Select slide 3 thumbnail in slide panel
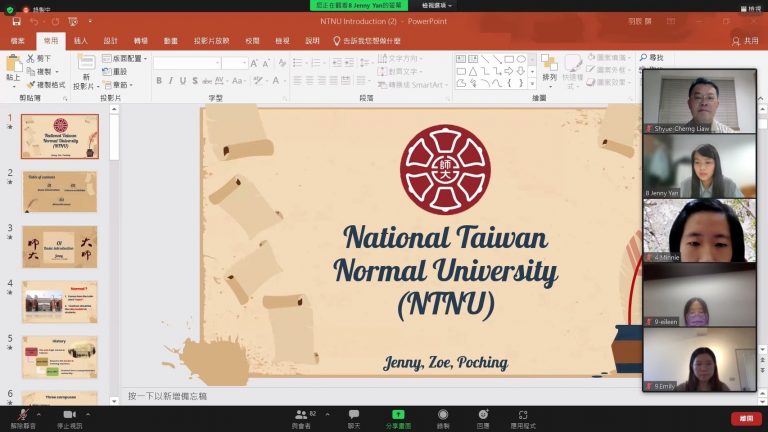The width and height of the screenshot is (768, 432). (59, 245)
